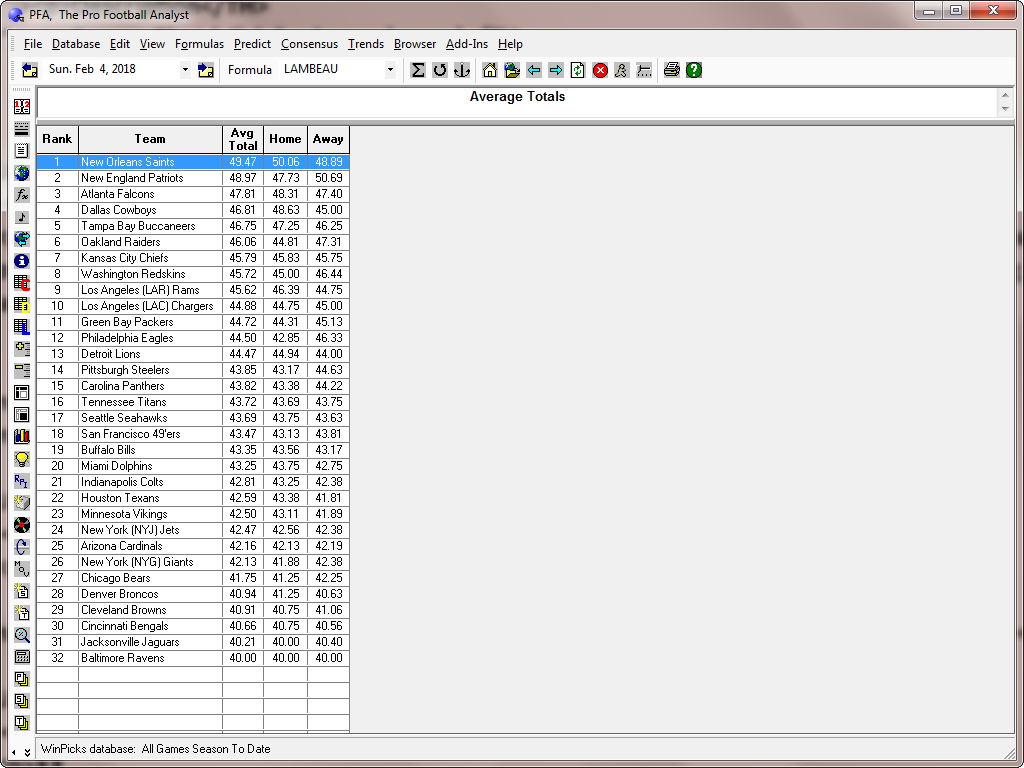This screenshot has height=768, width=1024.
Task: Click the Sigma summation toolbar icon
Action: pos(418,70)
